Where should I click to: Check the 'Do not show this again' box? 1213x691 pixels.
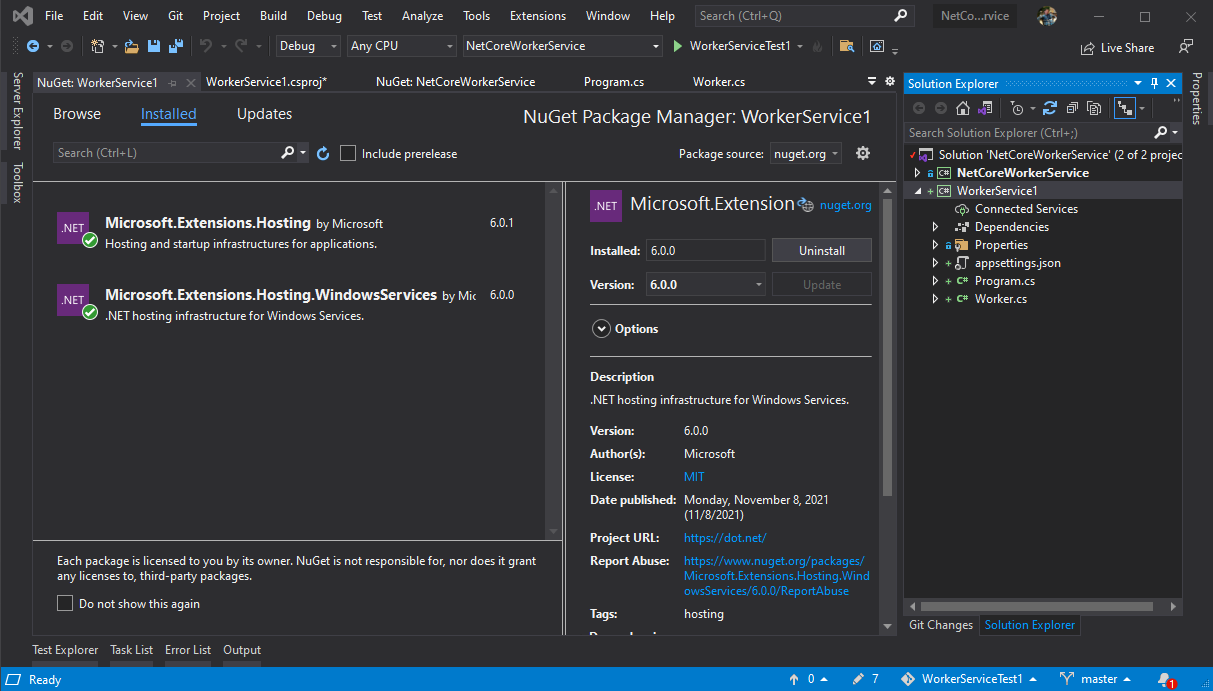(65, 603)
